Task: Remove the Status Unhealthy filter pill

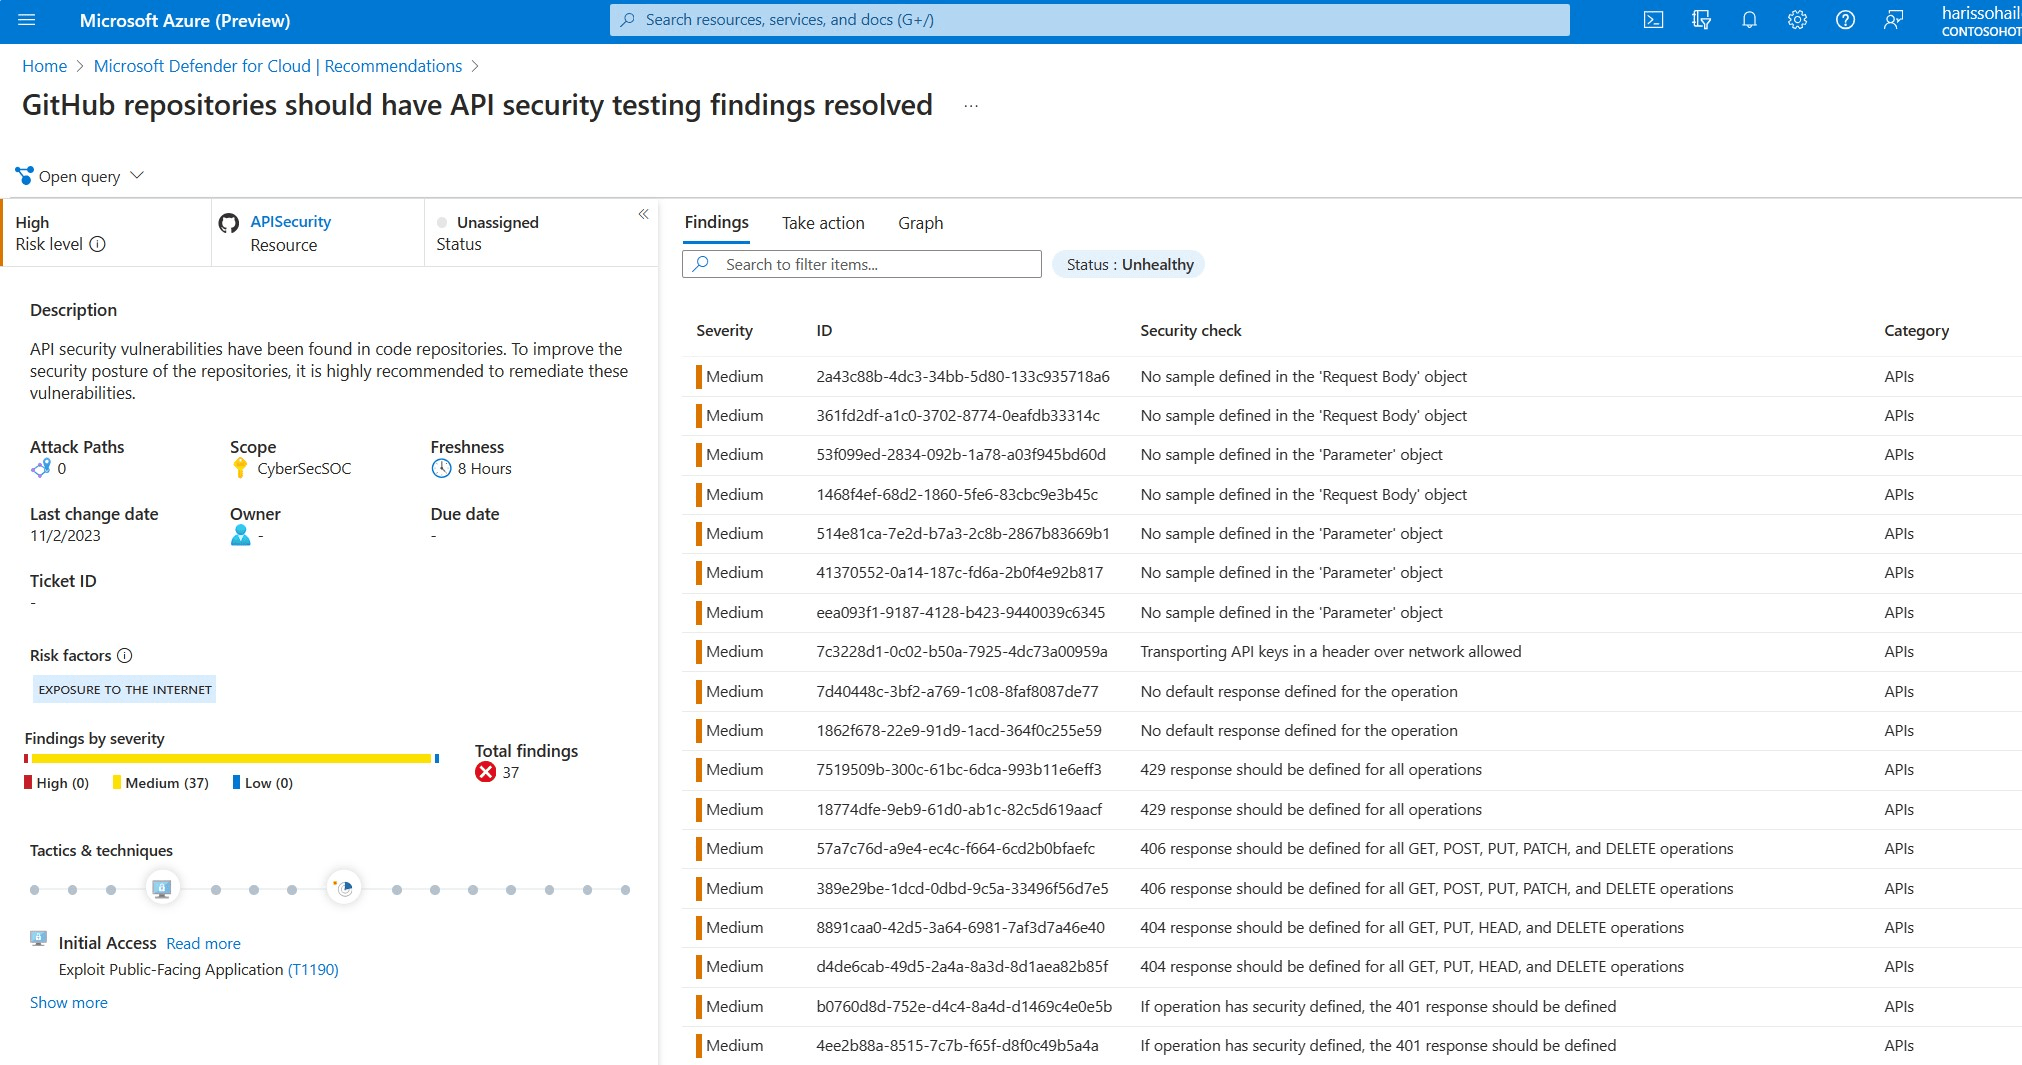Action: [1128, 264]
